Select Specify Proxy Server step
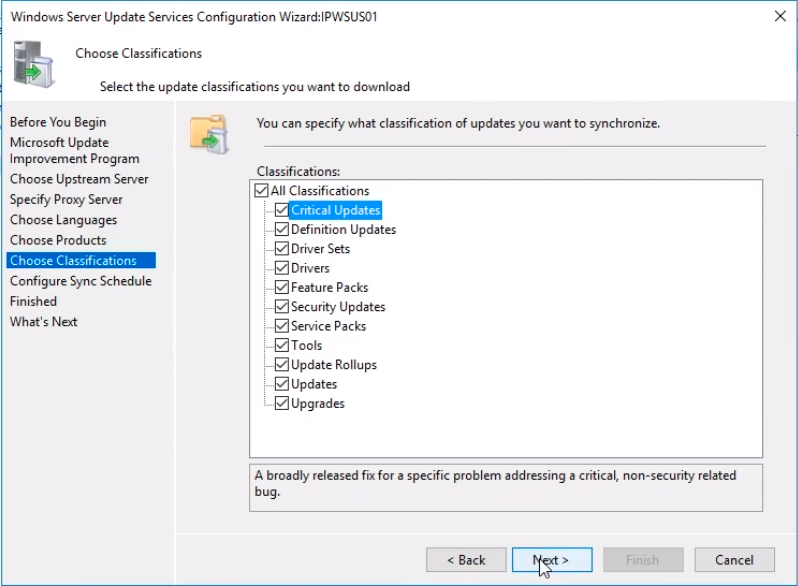 point(66,200)
